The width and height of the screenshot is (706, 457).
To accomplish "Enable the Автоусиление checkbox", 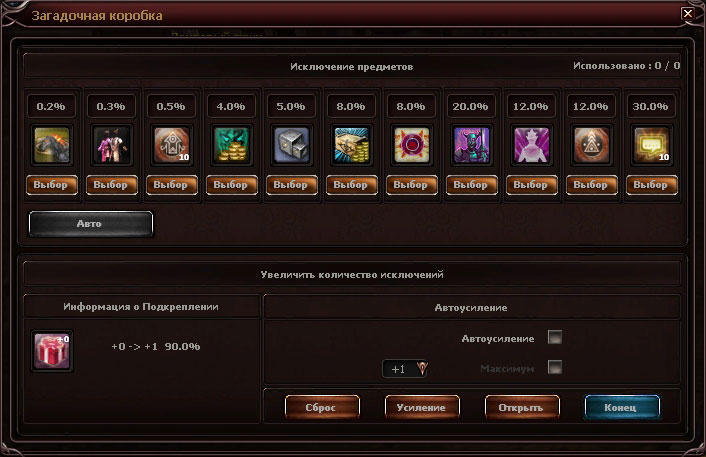I will tap(555, 337).
